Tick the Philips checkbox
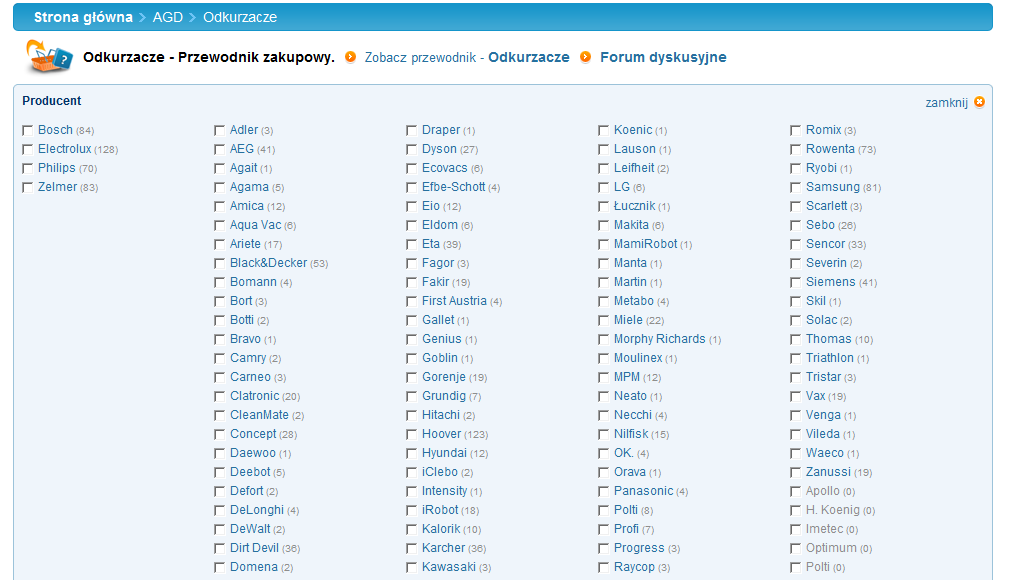This screenshot has height=580, width=1019. (x=27, y=168)
